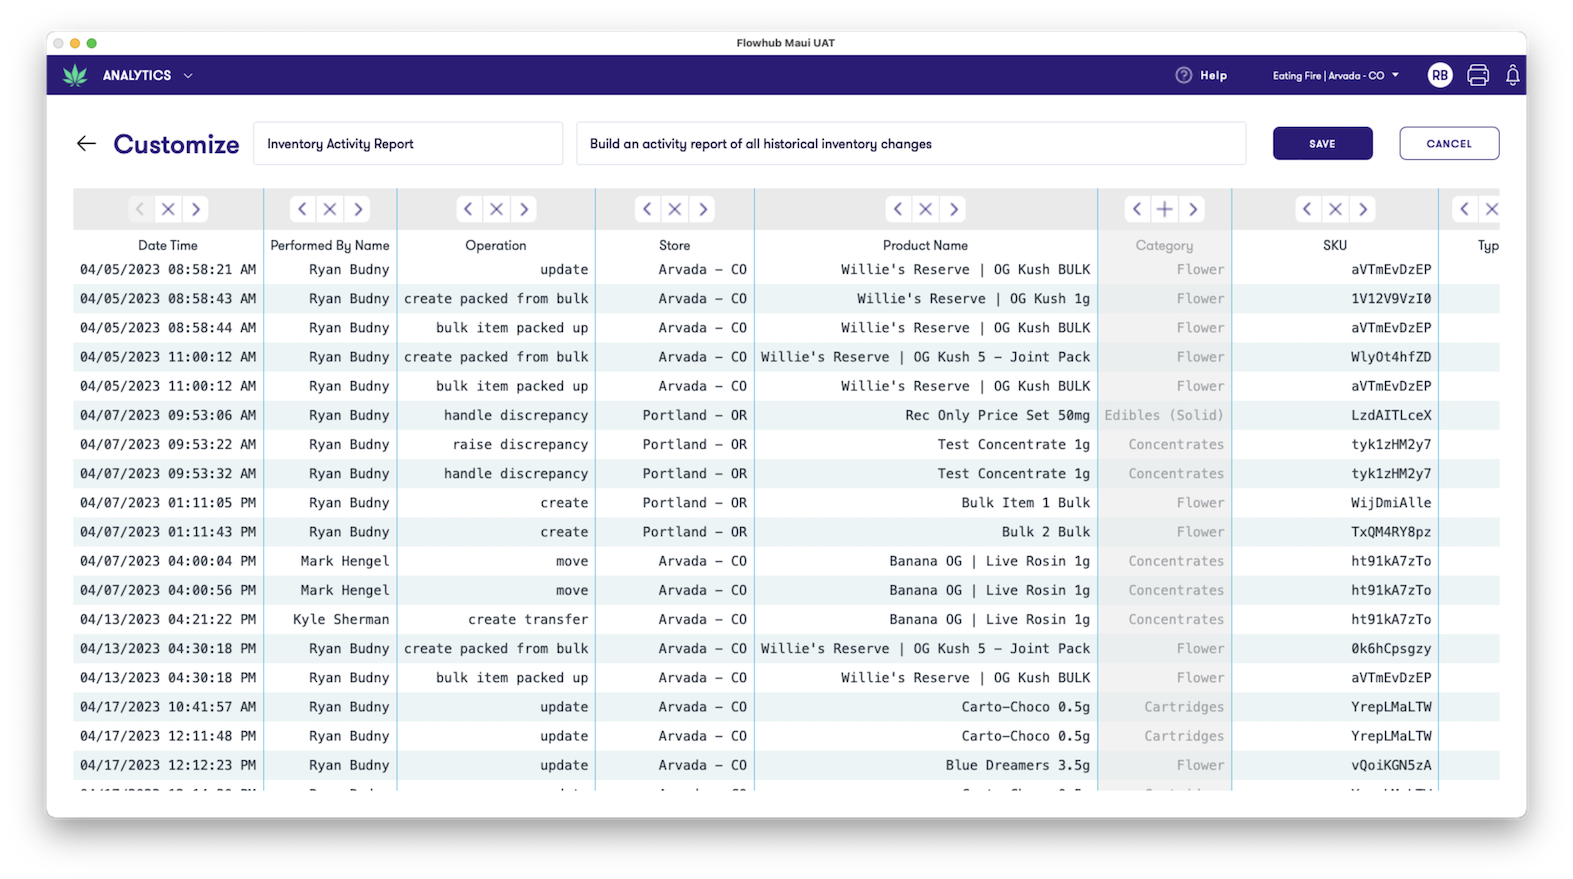Move the Operation column left
The height and width of the screenshot is (879, 1573).
(468, 209)
